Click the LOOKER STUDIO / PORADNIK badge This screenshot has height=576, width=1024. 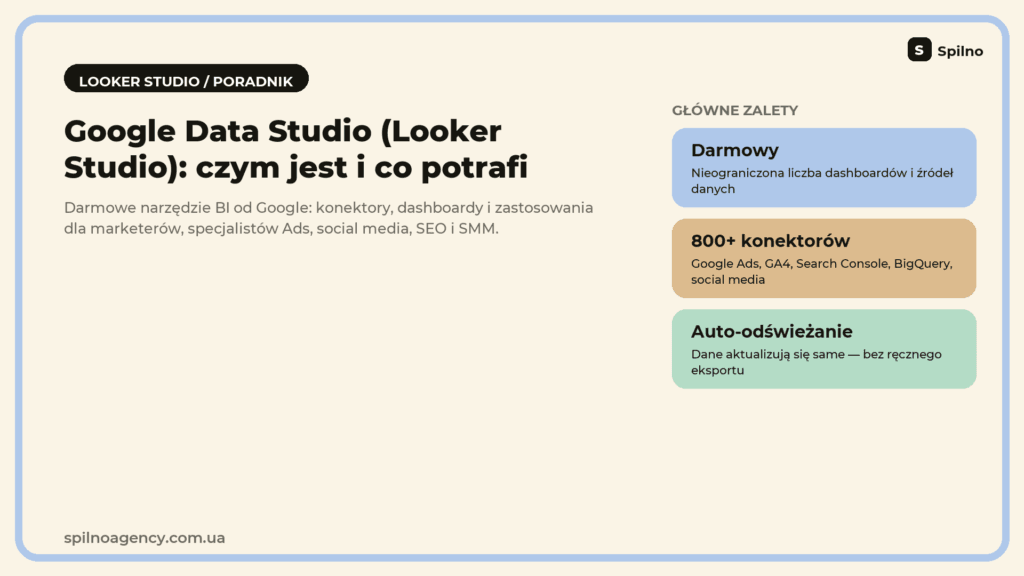coord(186,78)
